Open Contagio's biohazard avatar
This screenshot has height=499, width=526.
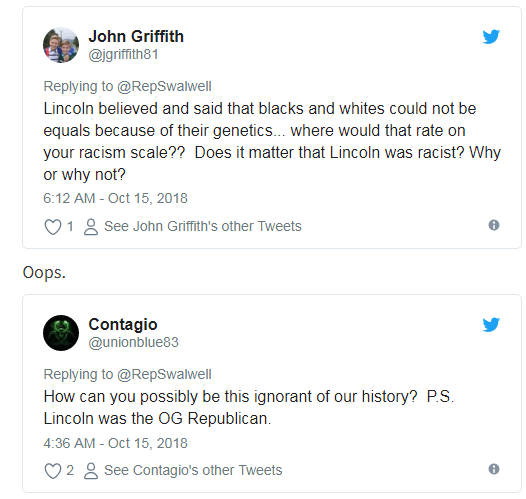(x=61, y=333)
